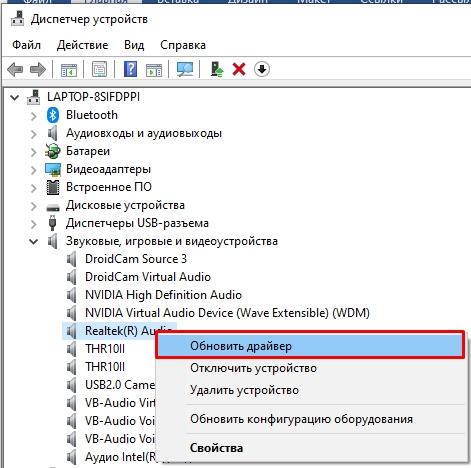
Task: Select the first THR10II device
Action: pyautogui.click(x=105, y=349)
